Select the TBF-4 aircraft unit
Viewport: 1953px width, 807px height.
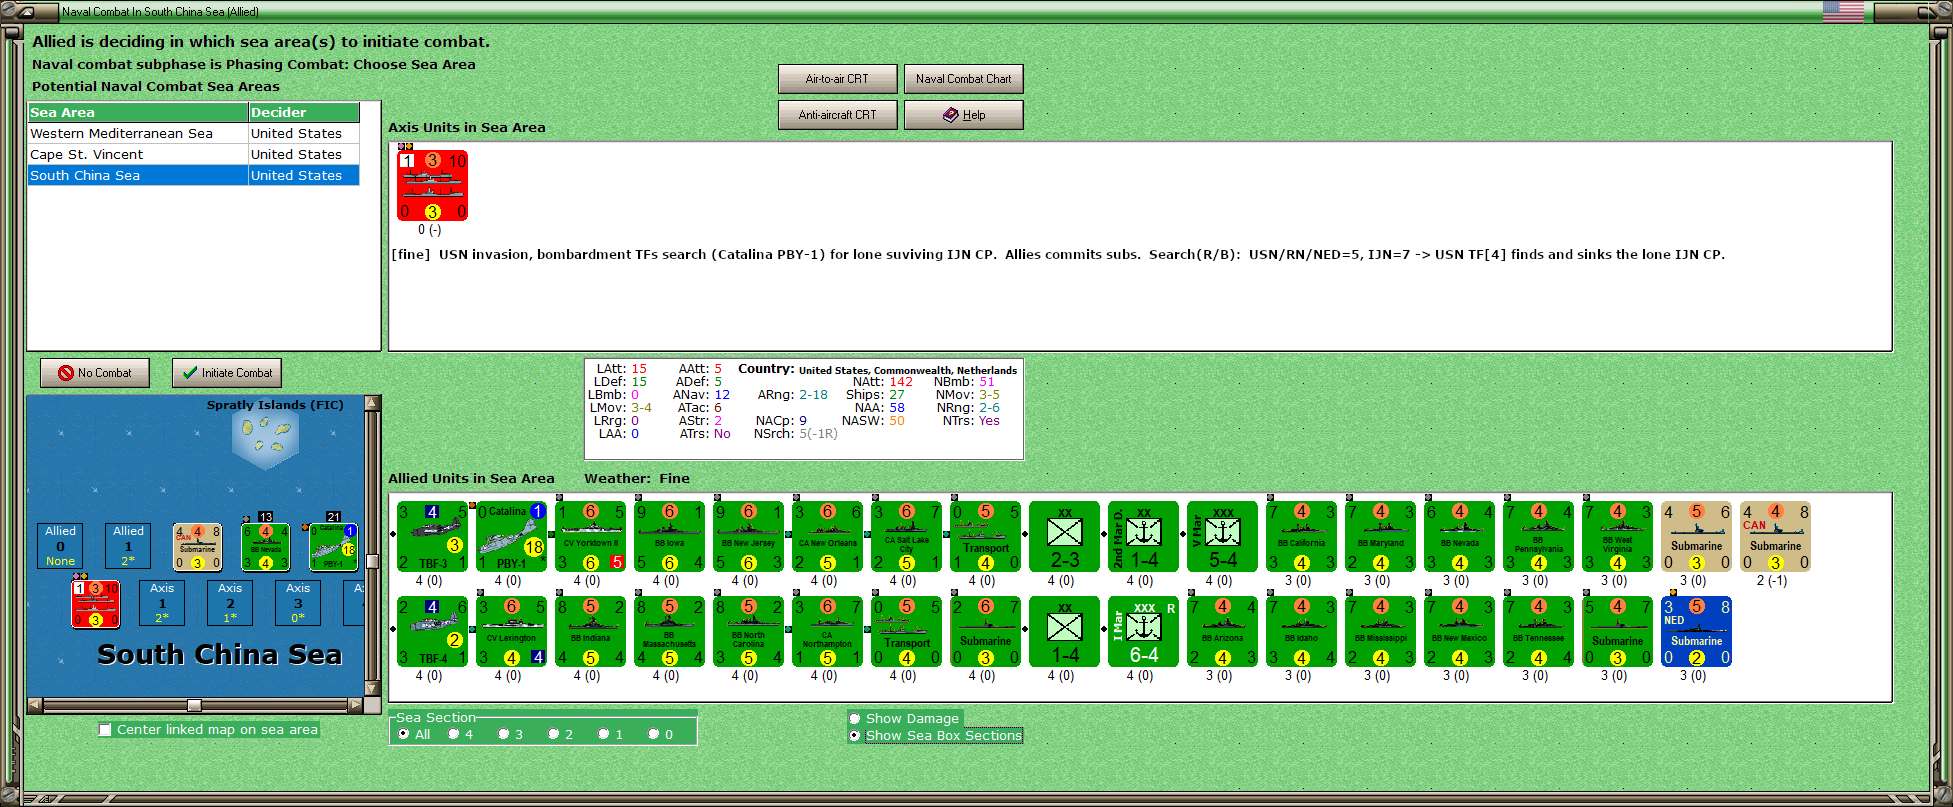point(432,631)
